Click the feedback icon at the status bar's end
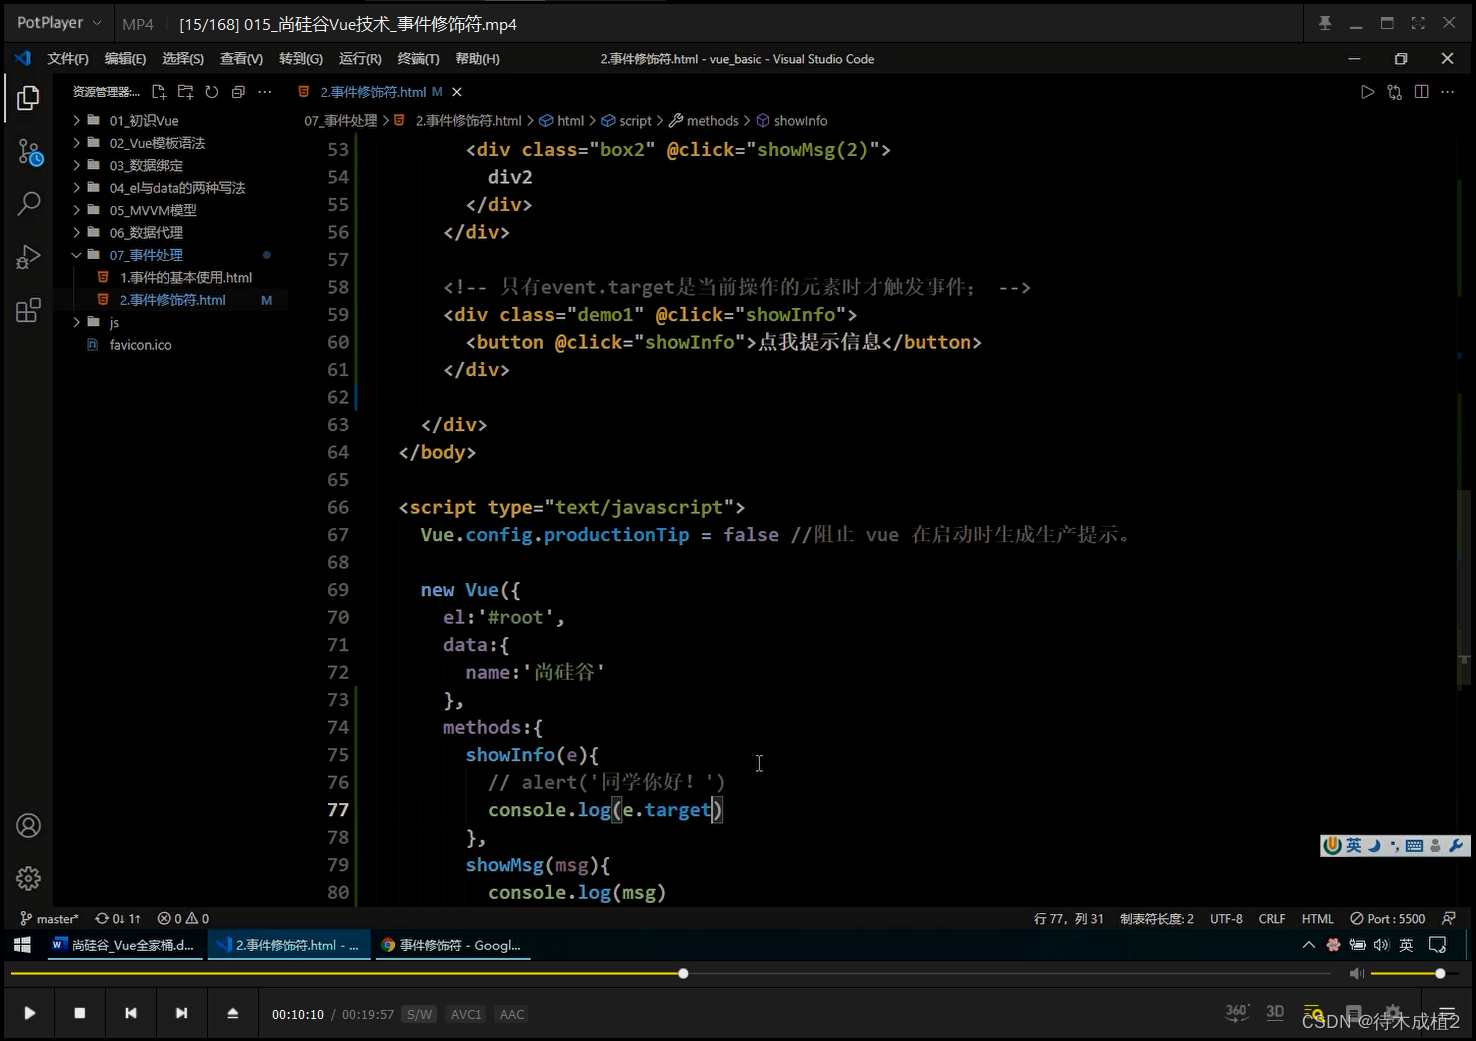 [x=1448, y=918]
